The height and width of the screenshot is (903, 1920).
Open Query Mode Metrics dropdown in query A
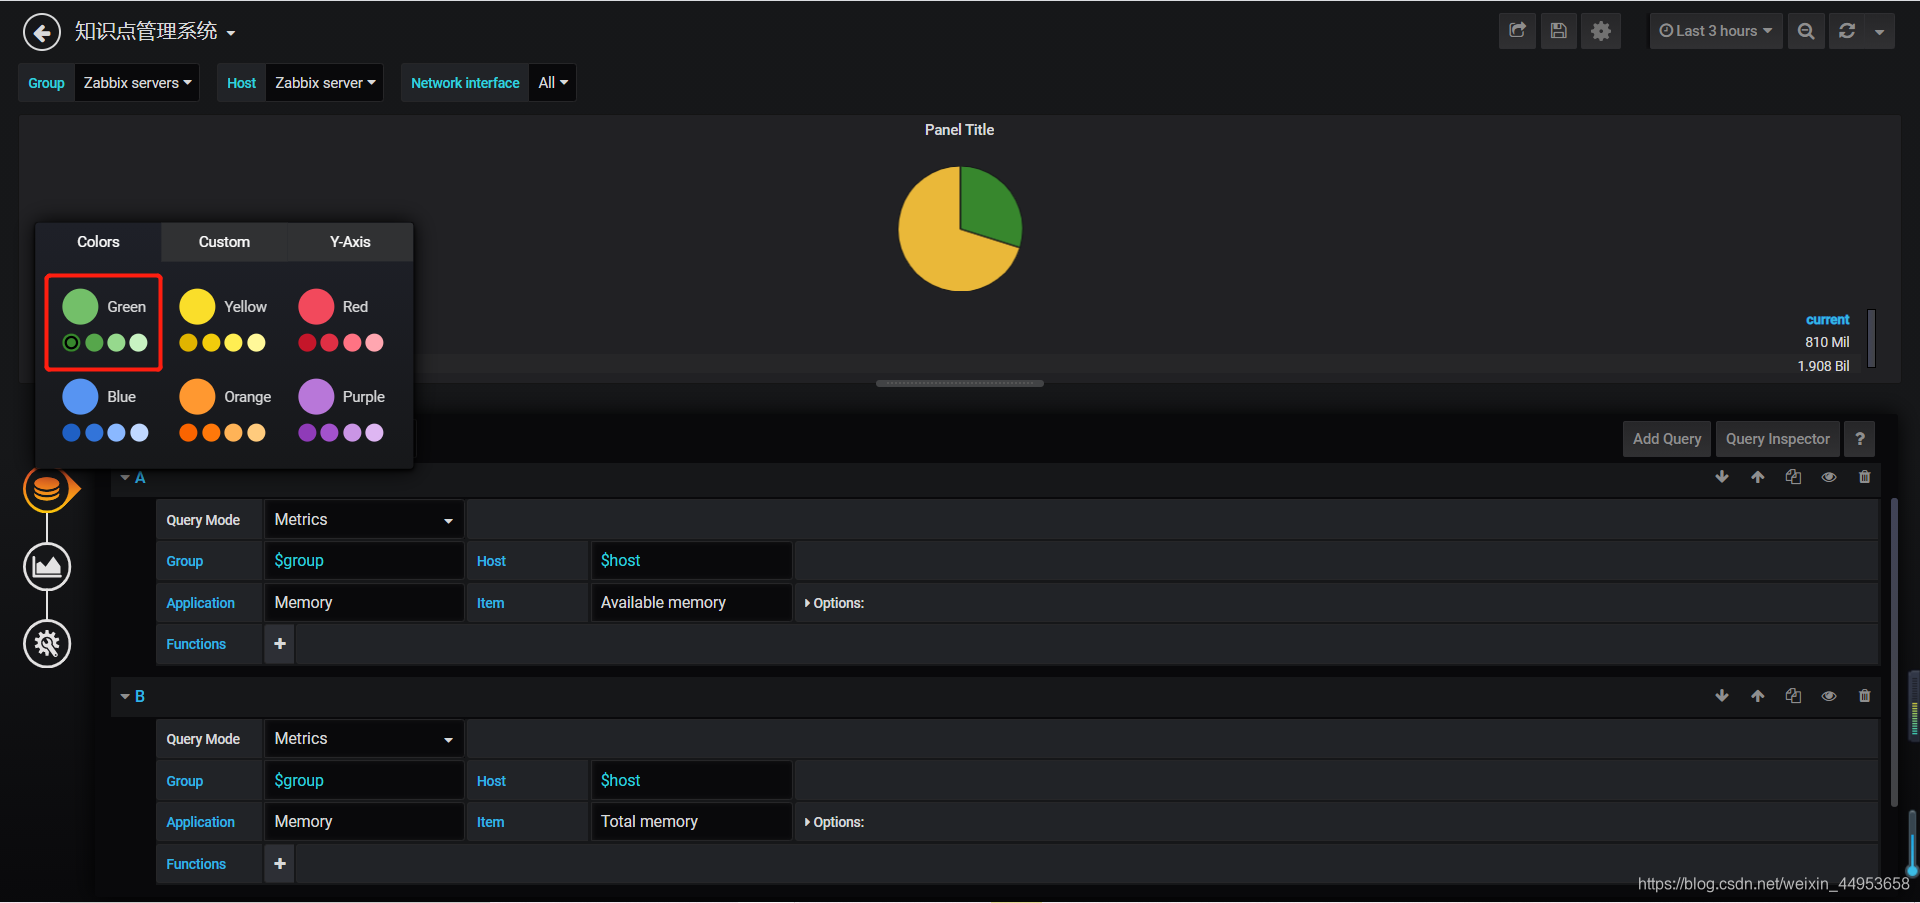pos(364,520)
